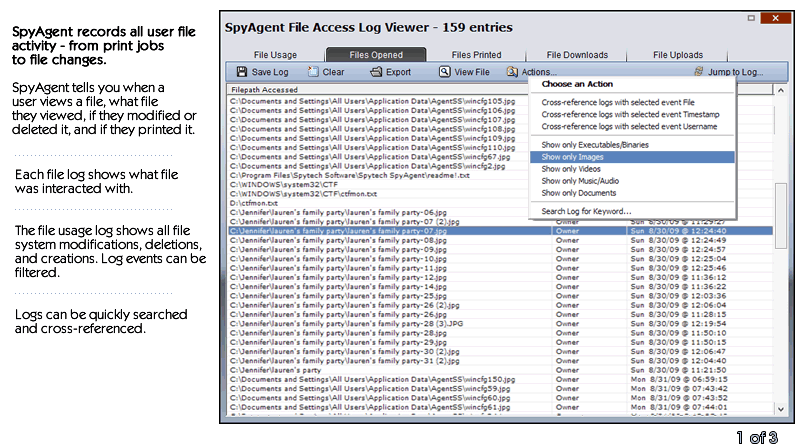
Task: Select the Spytech SpyAgent readme!.txt row
Action: pos(379,176)
